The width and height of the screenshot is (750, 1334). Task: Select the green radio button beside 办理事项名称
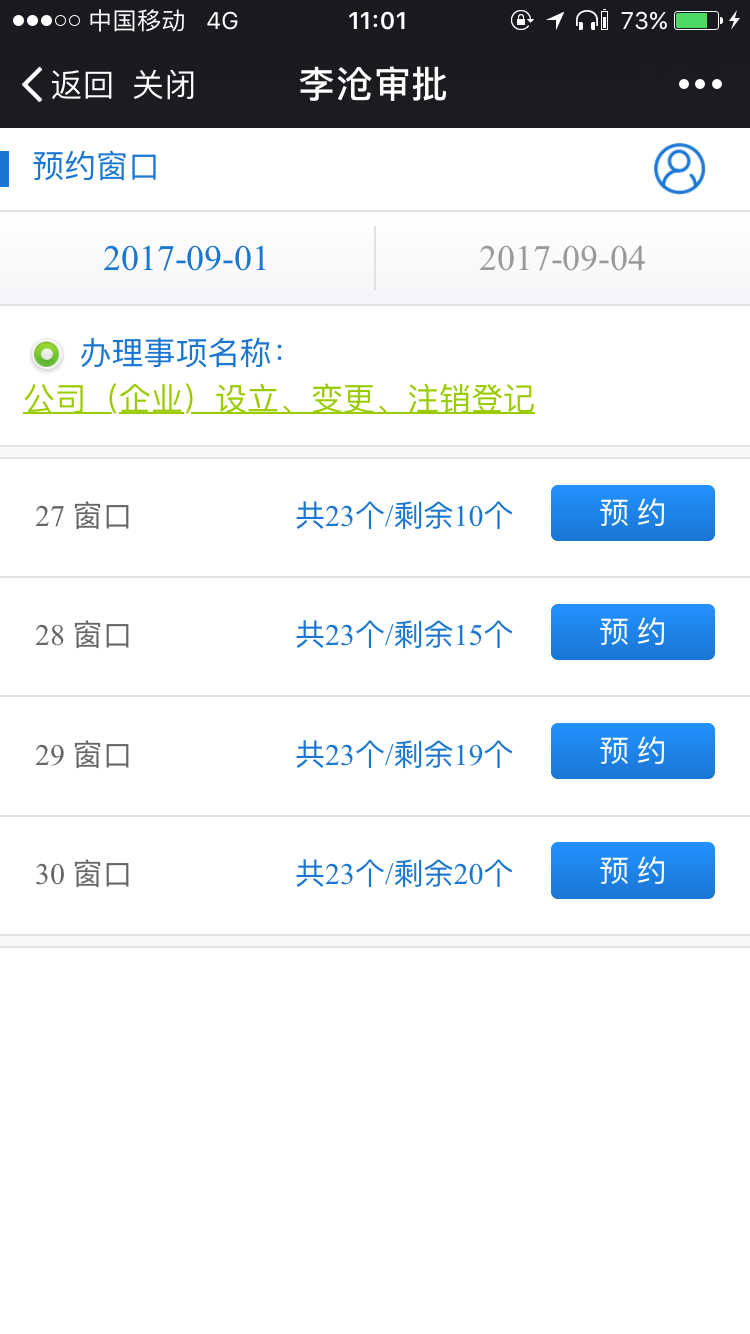tap(46, 354)
